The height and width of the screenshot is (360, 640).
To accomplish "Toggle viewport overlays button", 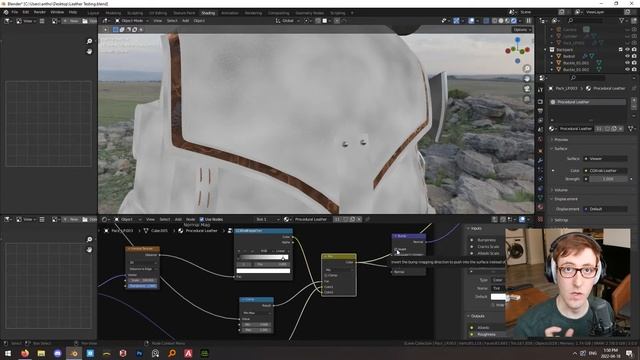I will [x=471, y=20].
